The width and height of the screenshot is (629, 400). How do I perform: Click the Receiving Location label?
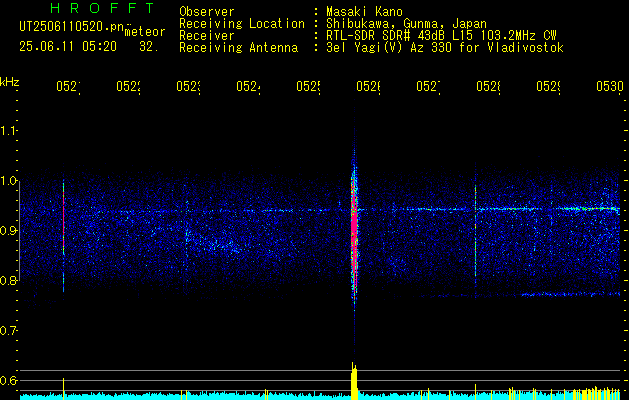pos(242,24)
